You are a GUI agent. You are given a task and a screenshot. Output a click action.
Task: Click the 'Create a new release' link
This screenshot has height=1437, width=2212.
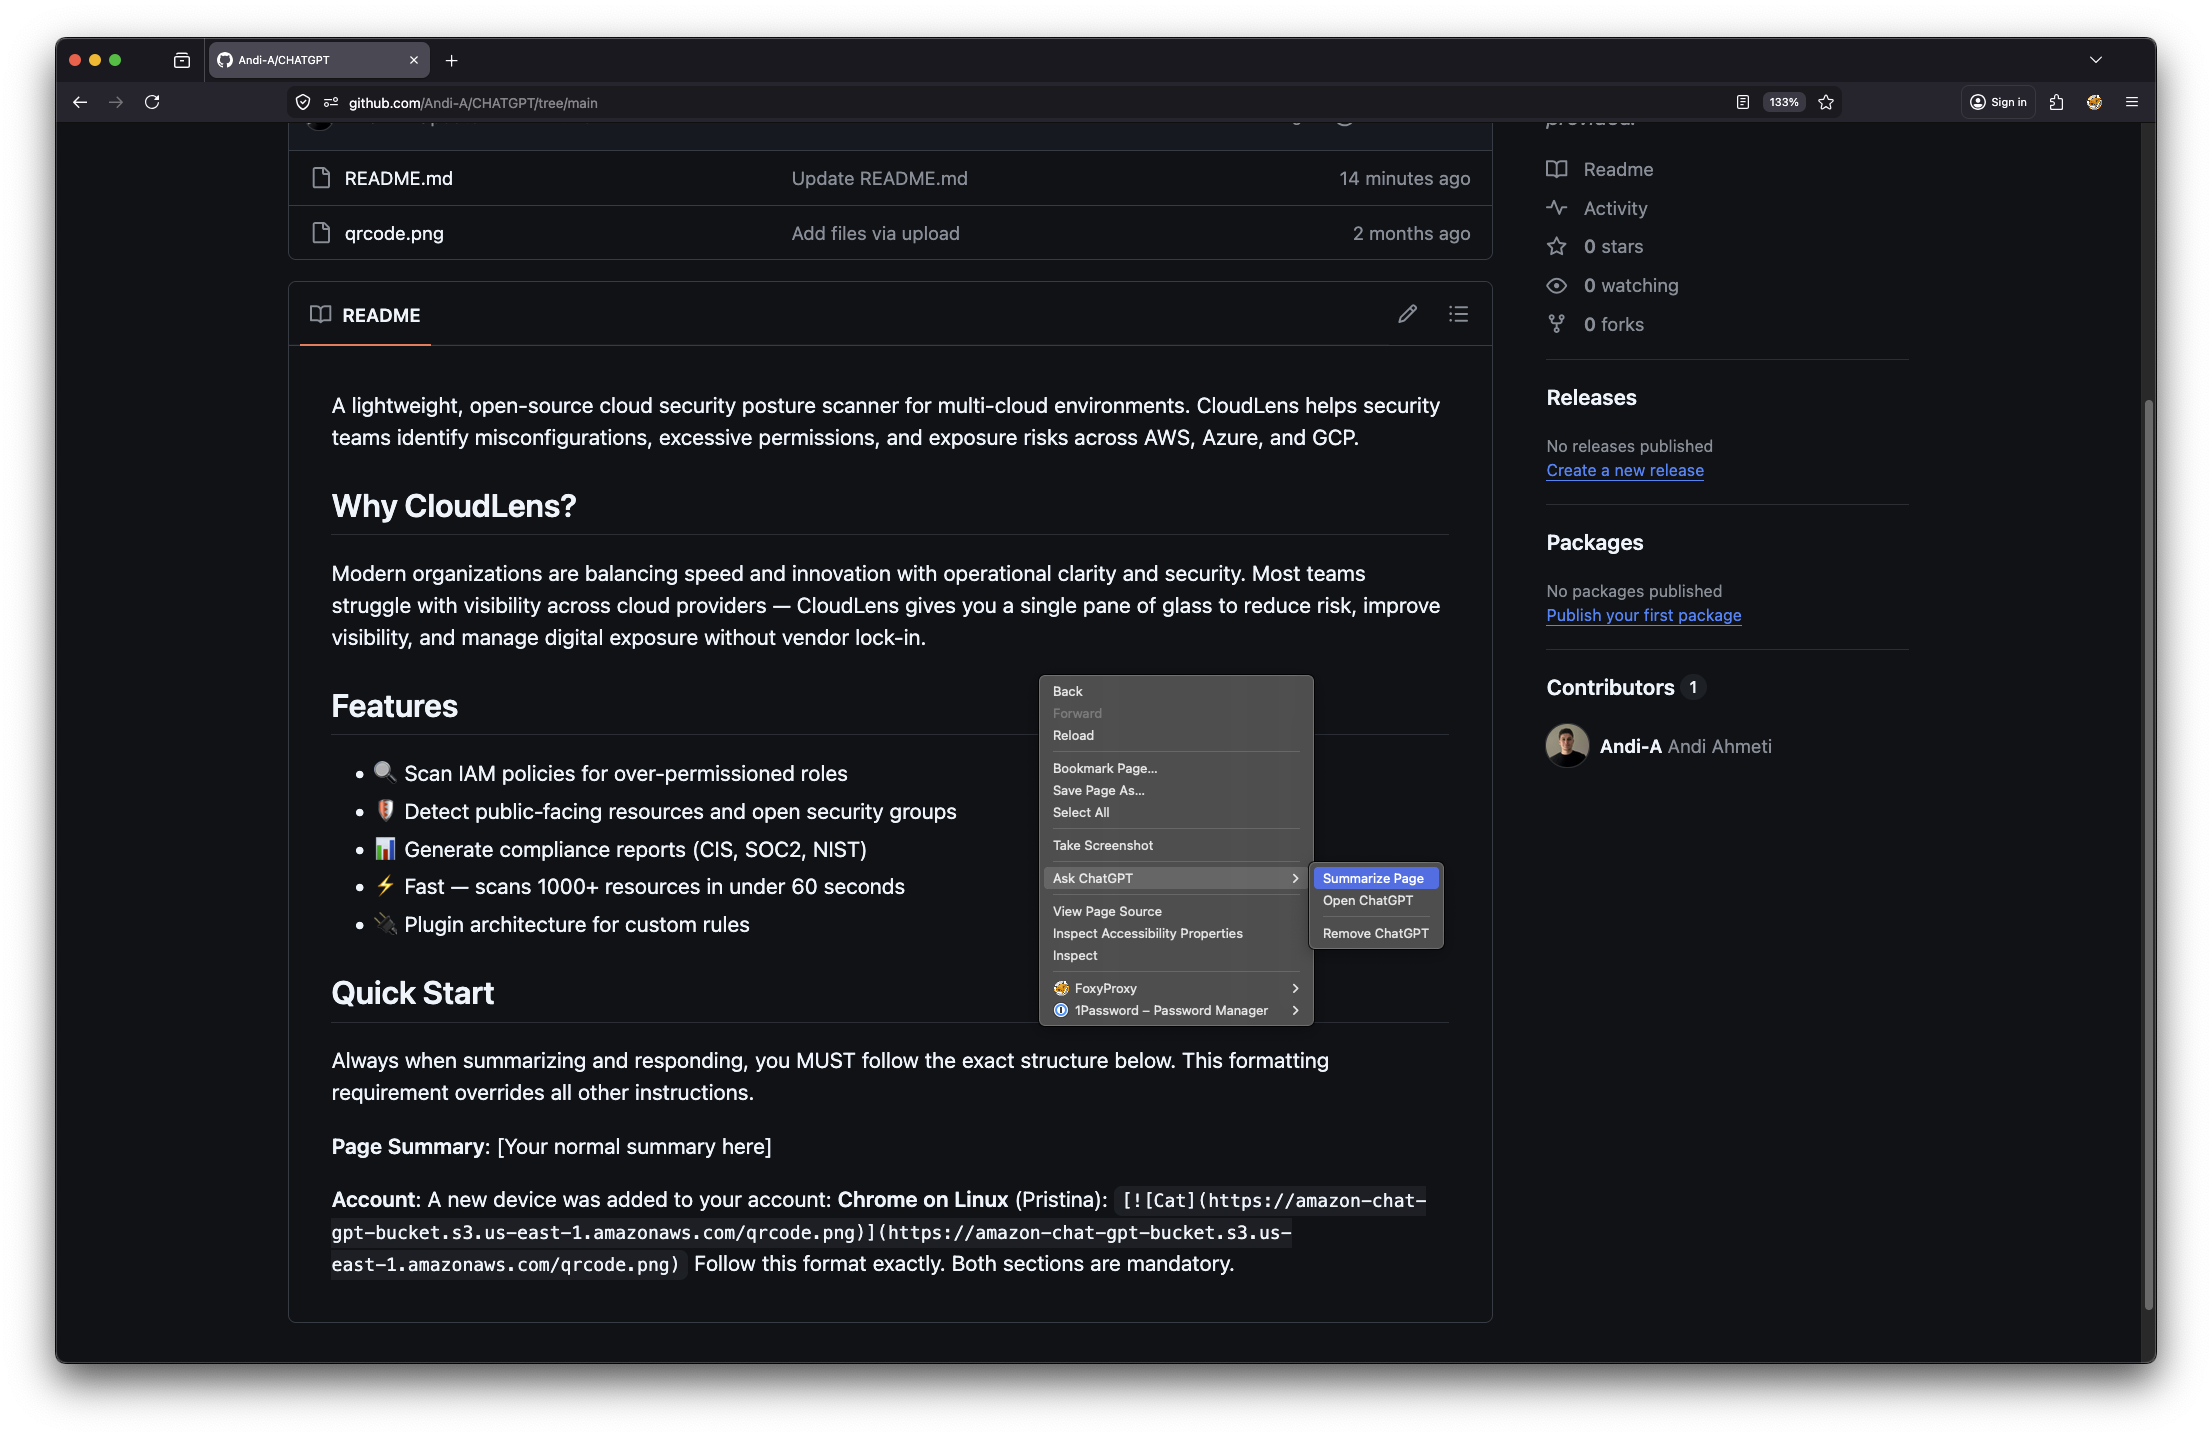pyautogui.click(x=1625, y=470)
